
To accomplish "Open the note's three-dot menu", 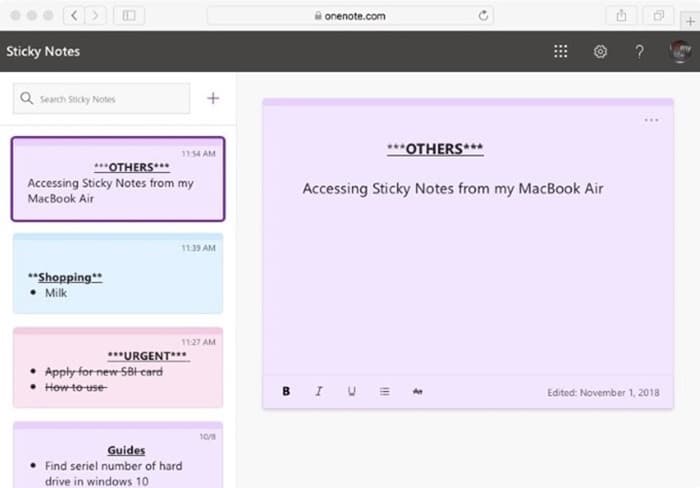I will pyautogui.click(x=651, y=120).
